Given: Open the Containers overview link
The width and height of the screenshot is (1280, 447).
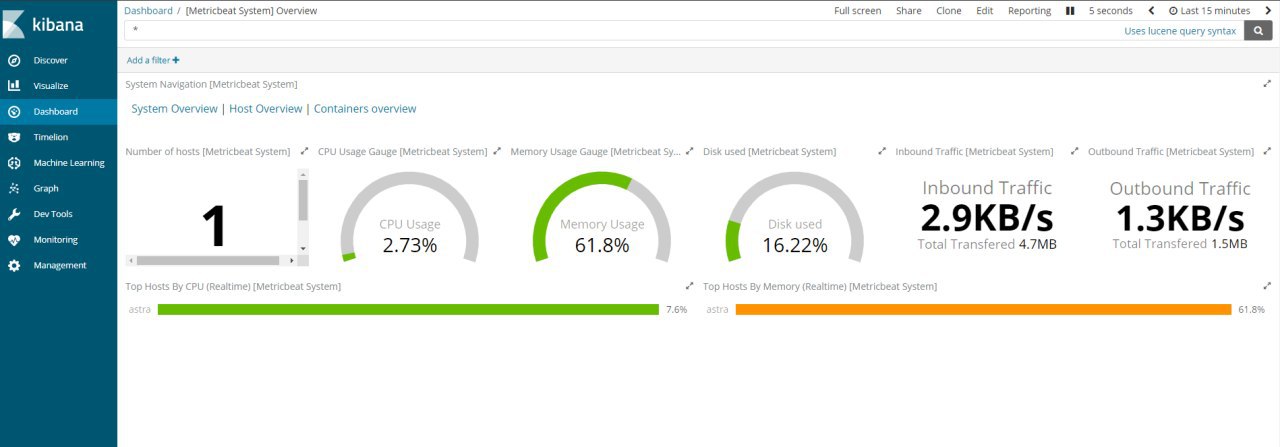Looking at the screenshot, I should (365, 109).
